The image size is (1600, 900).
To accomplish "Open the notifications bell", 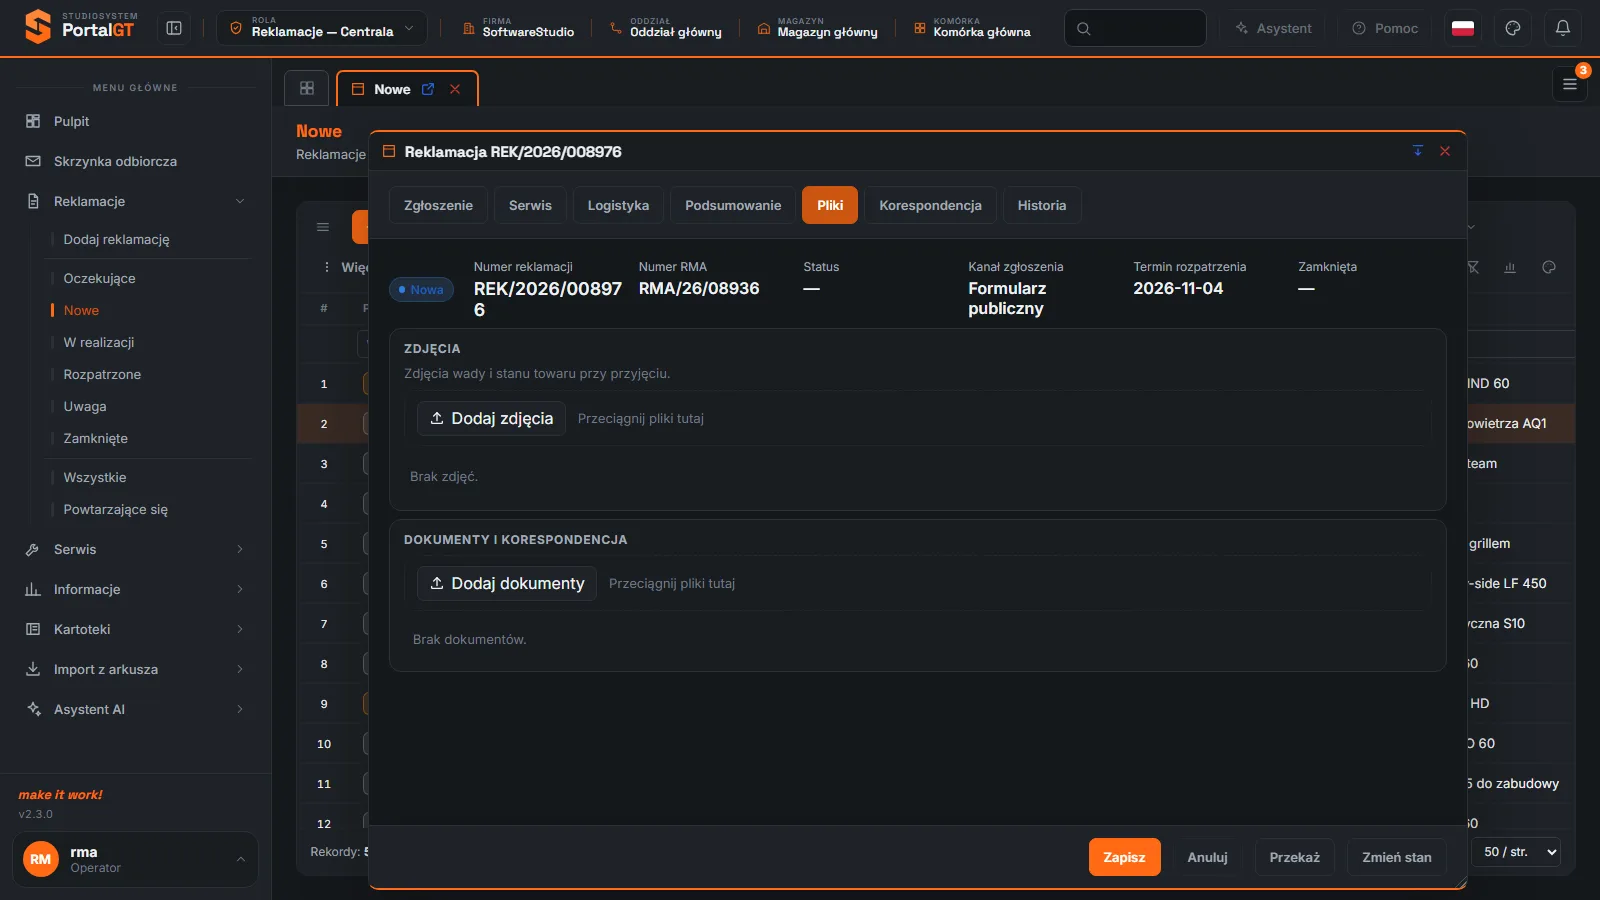I will click(1563, 28).
